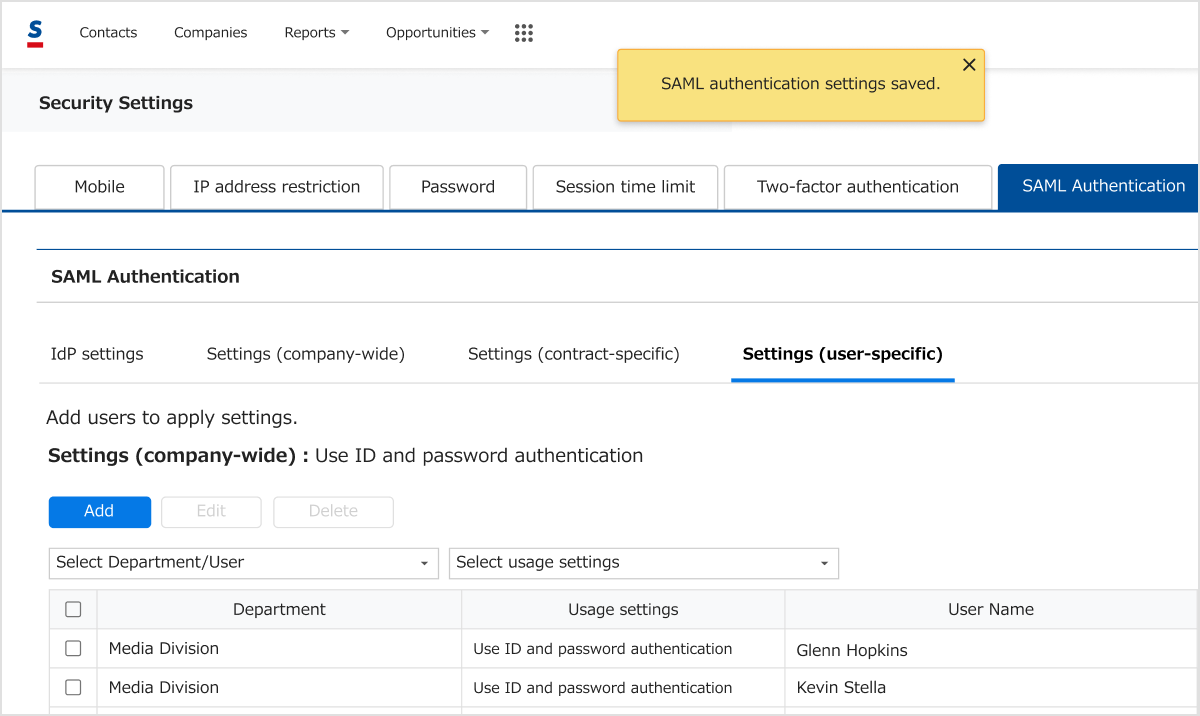Click the red and blue S logo

coord(35,33)
